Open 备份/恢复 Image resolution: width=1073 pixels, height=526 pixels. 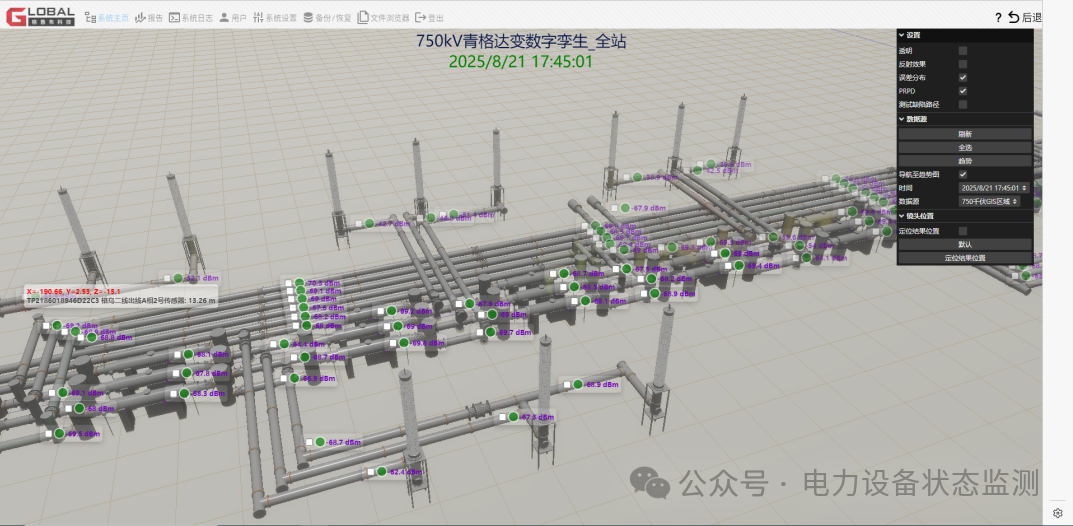click(x=327, y=18)
